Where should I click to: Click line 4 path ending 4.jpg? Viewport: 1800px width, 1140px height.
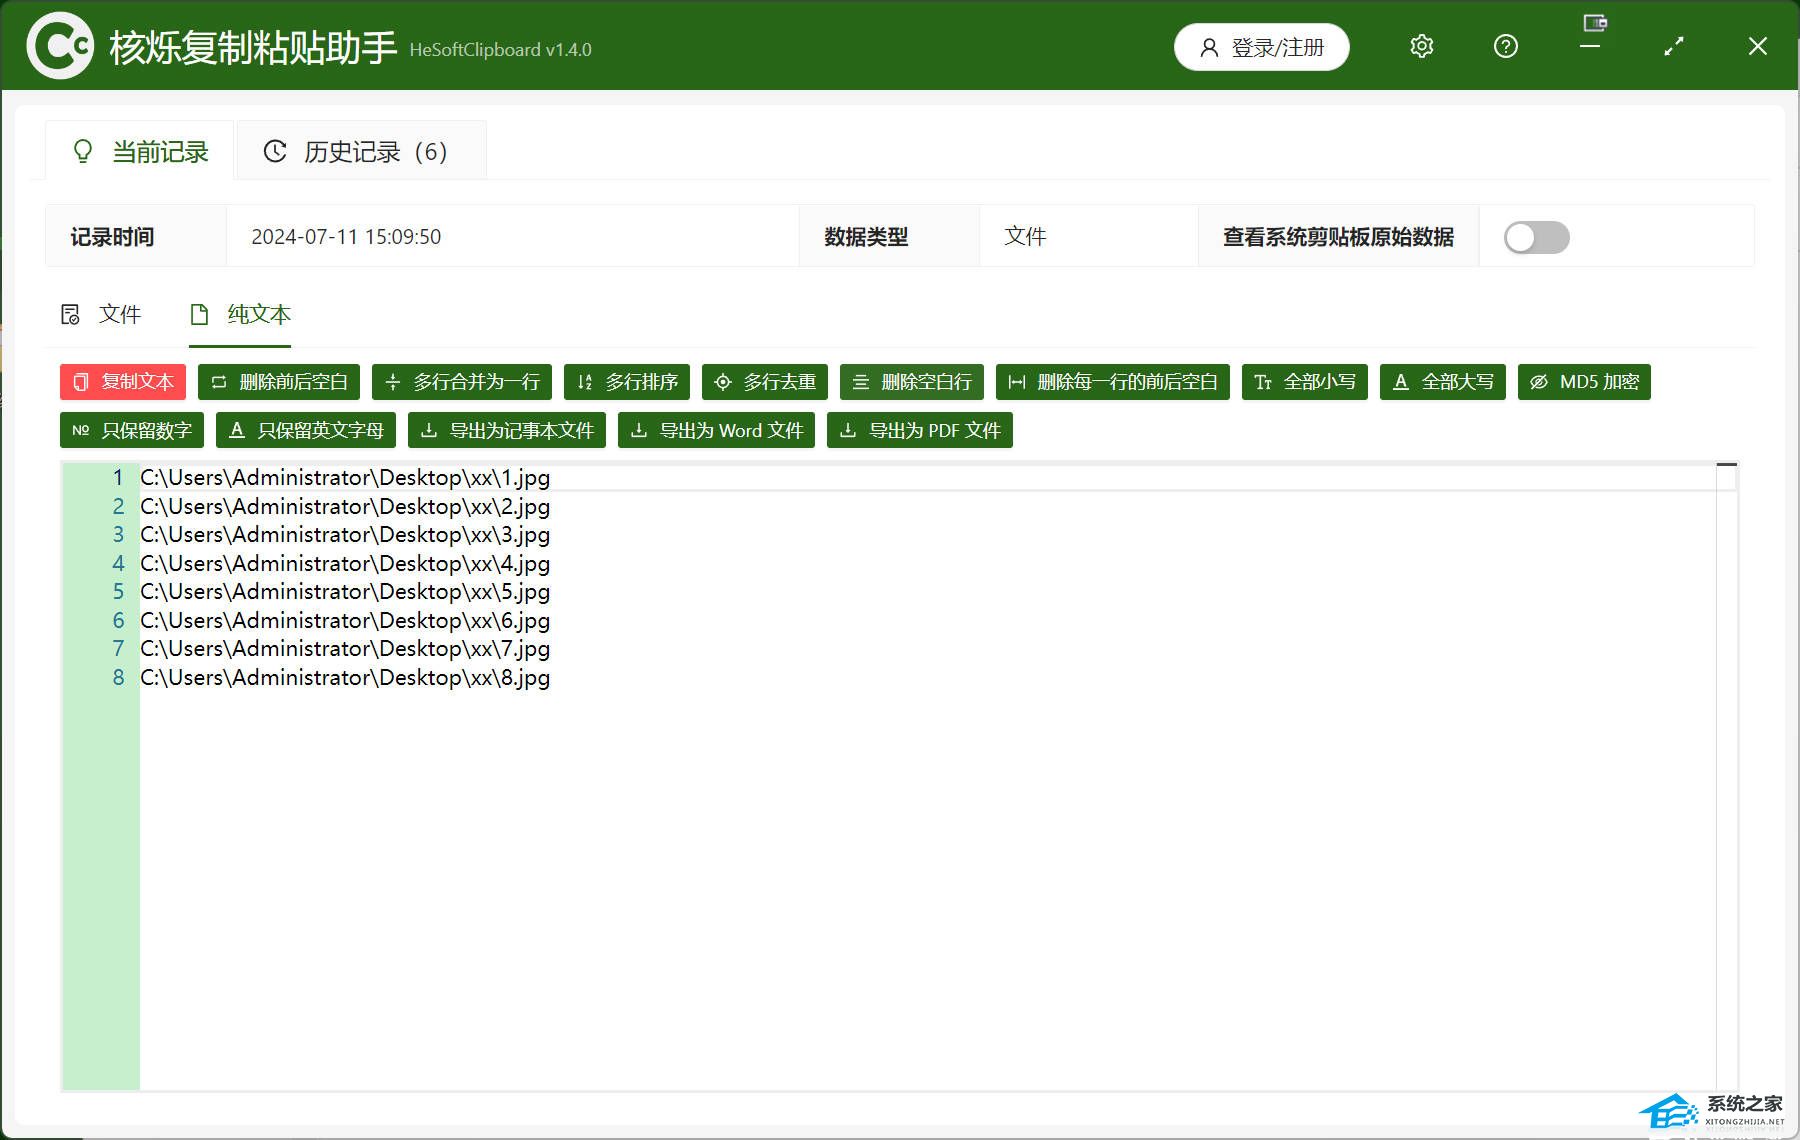[345, 564]
